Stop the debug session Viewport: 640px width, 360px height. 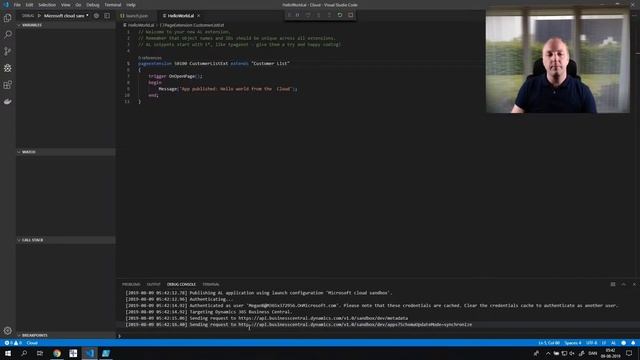351,15
